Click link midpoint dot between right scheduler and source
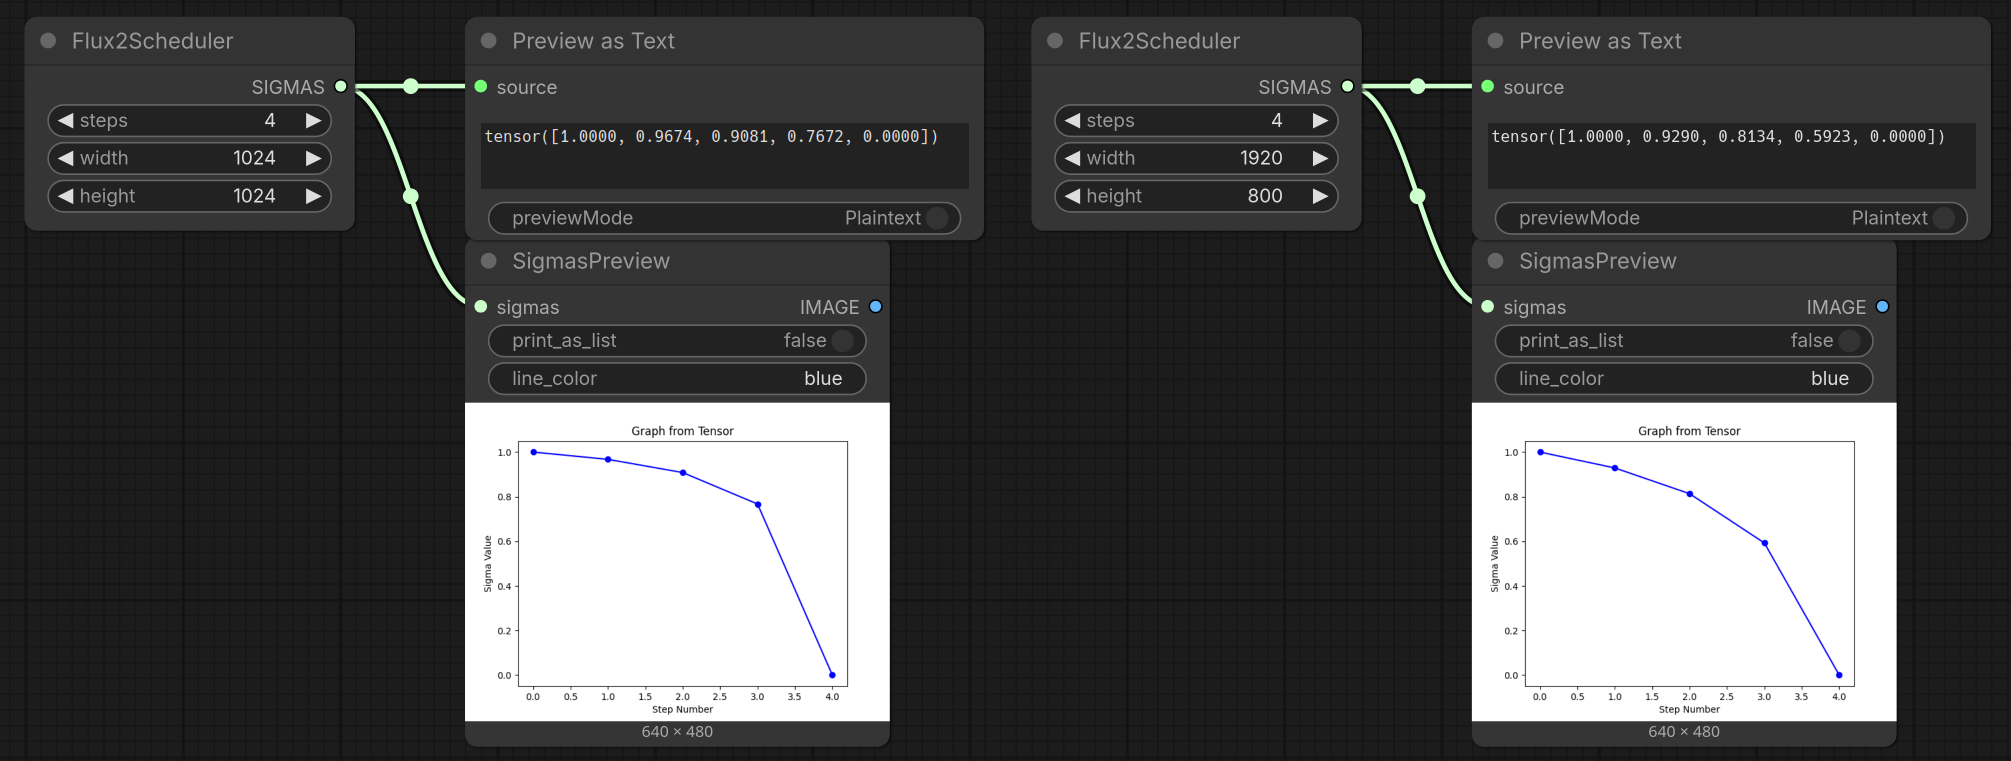Viewport: 2011px width, 761px height. 1418,87
